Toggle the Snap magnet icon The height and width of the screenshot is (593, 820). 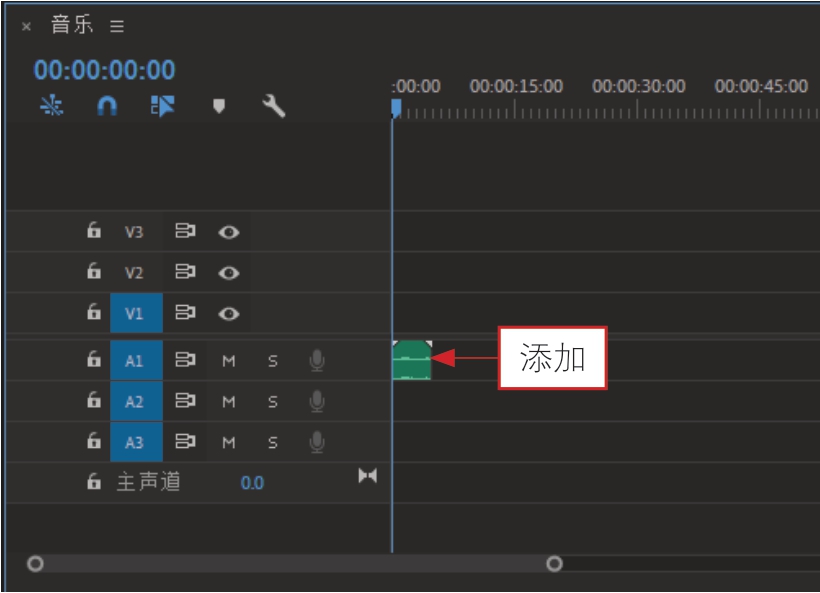(x=107, y=106)
